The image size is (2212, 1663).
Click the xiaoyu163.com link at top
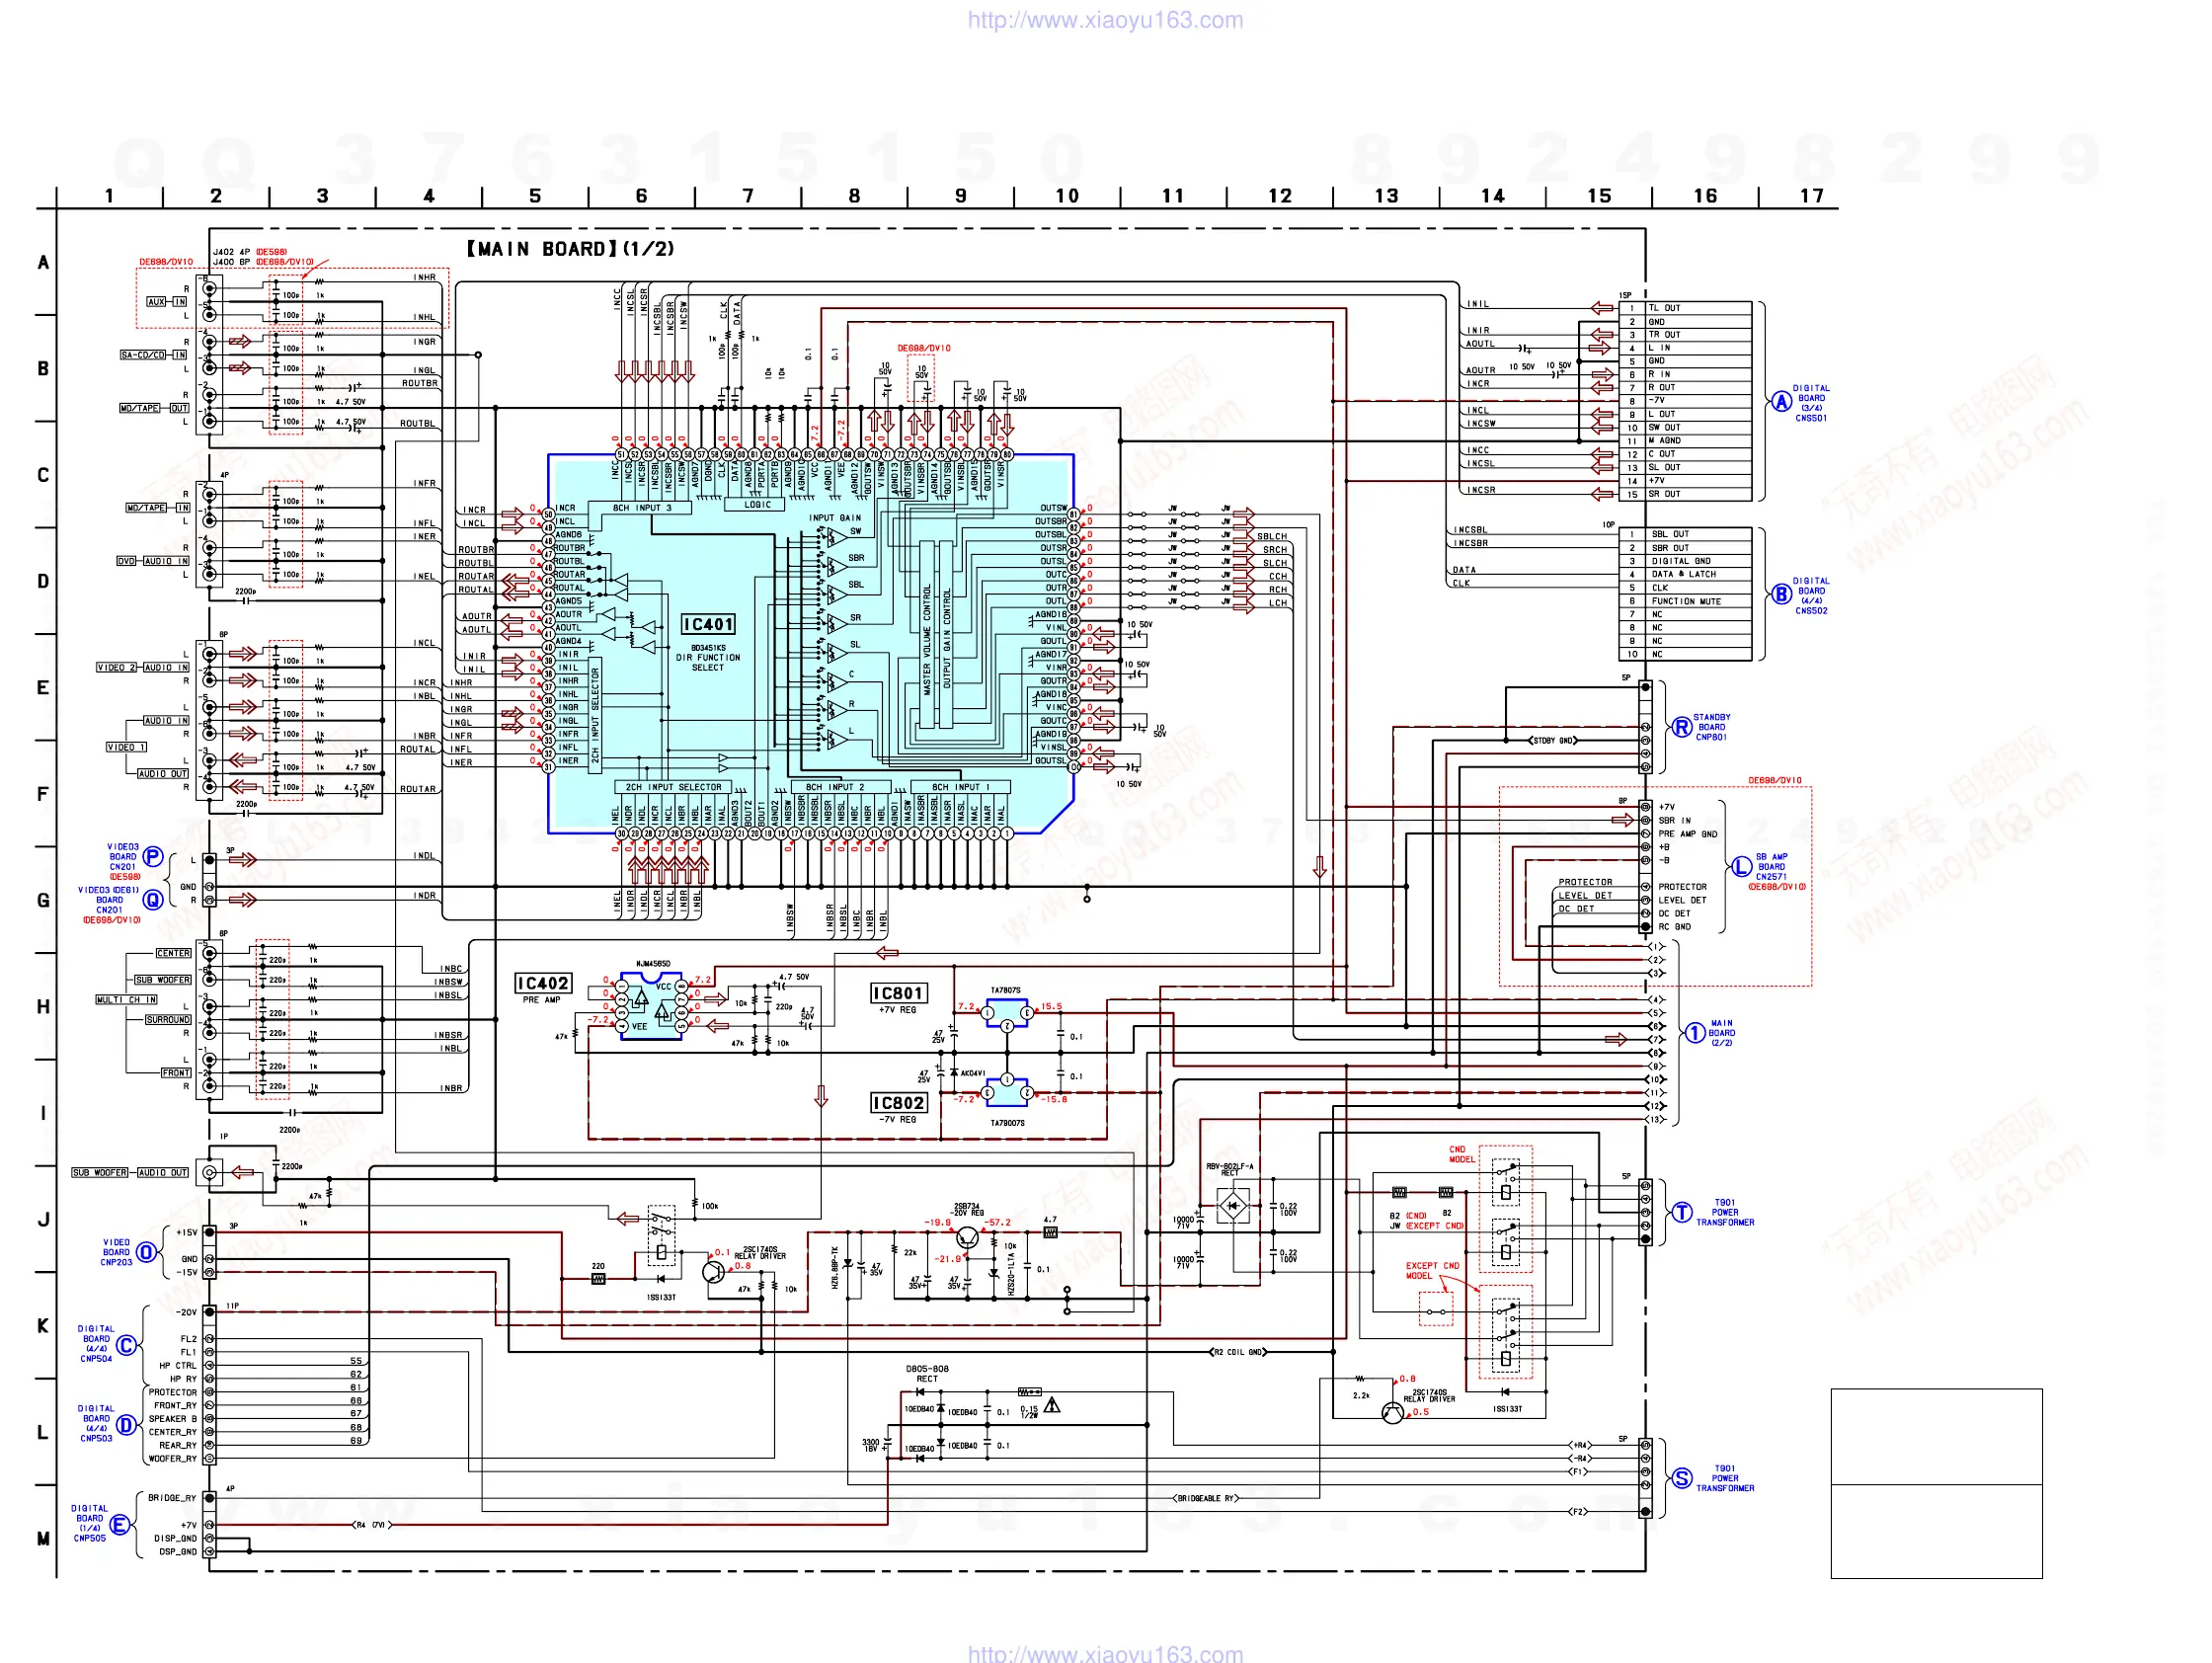[1105, 20]
